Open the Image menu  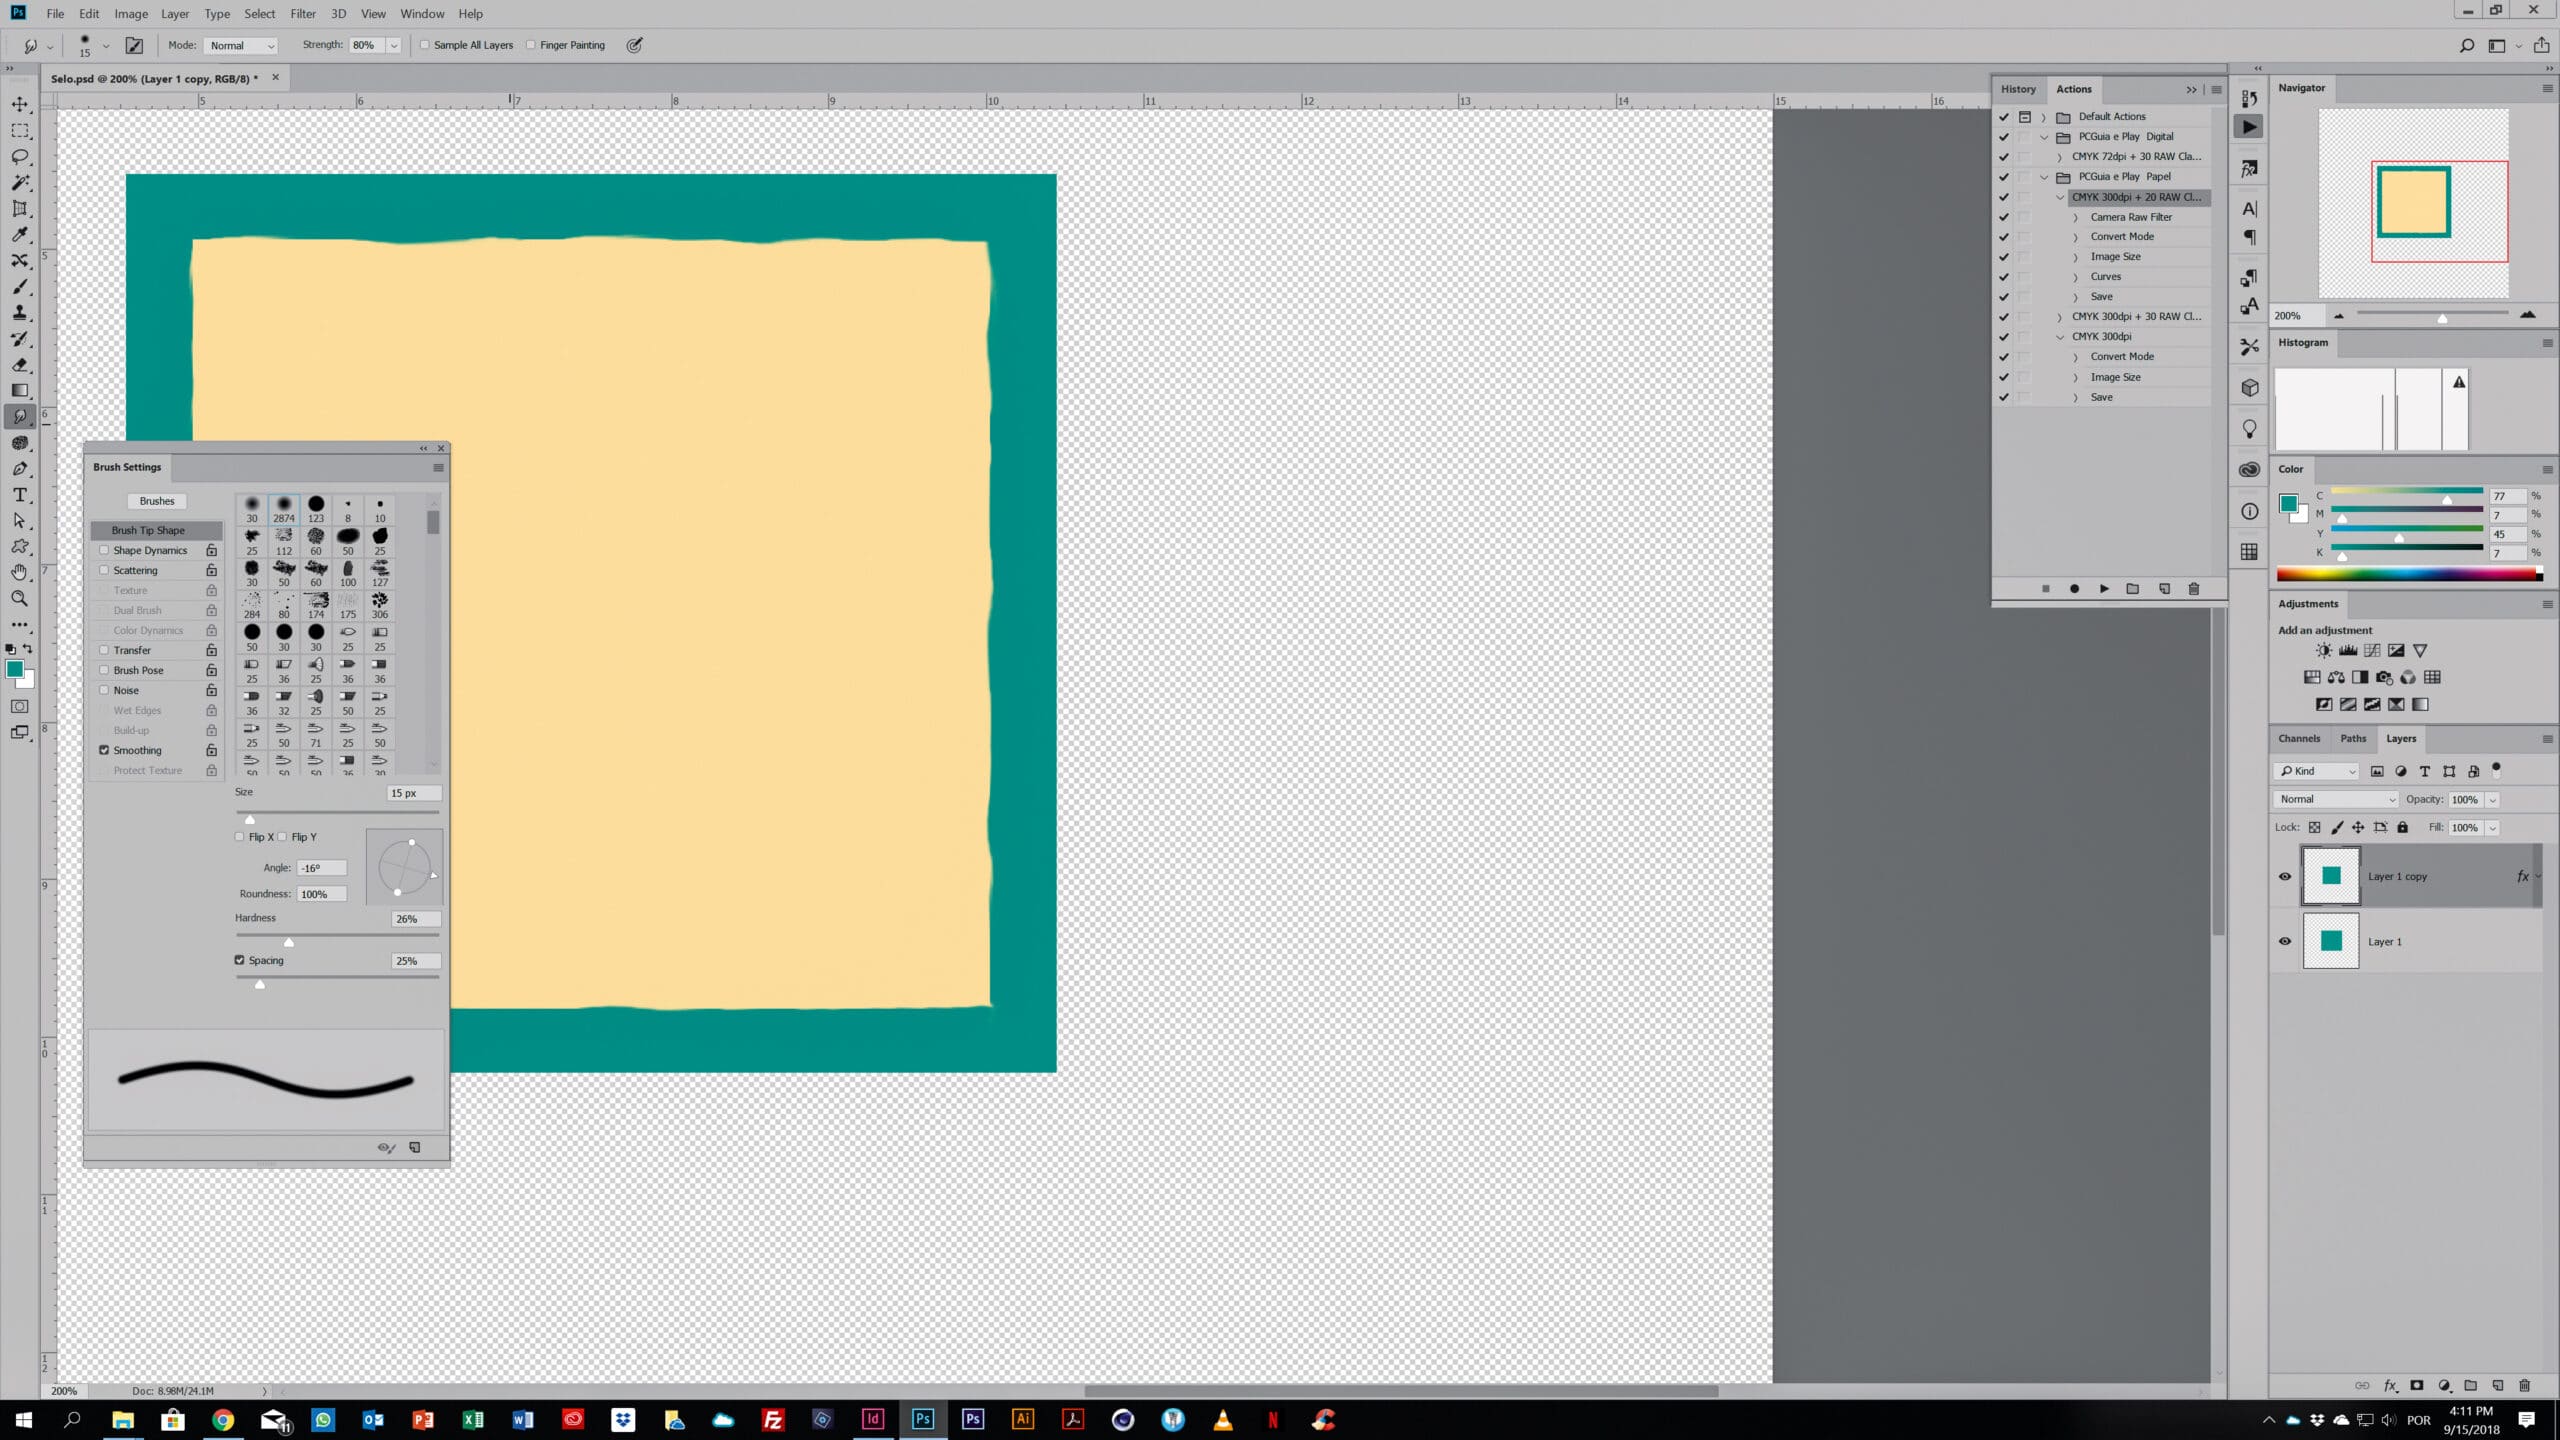(x=131, y=14)
